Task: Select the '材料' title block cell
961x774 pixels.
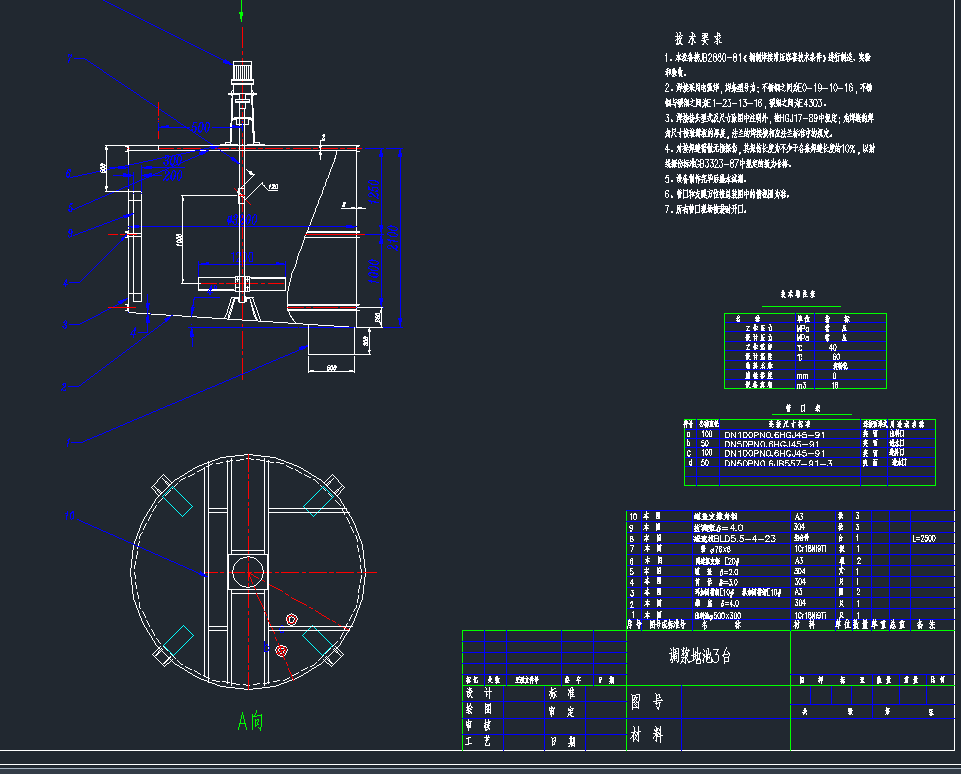Action: coord(646,735)
